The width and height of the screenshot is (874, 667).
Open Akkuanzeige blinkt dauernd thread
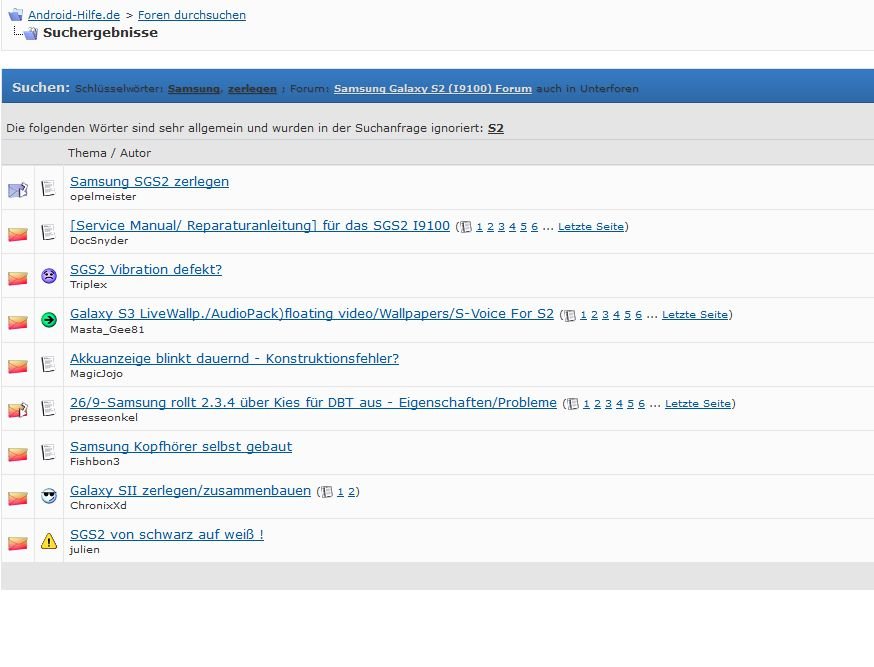[x=235, y=358]
